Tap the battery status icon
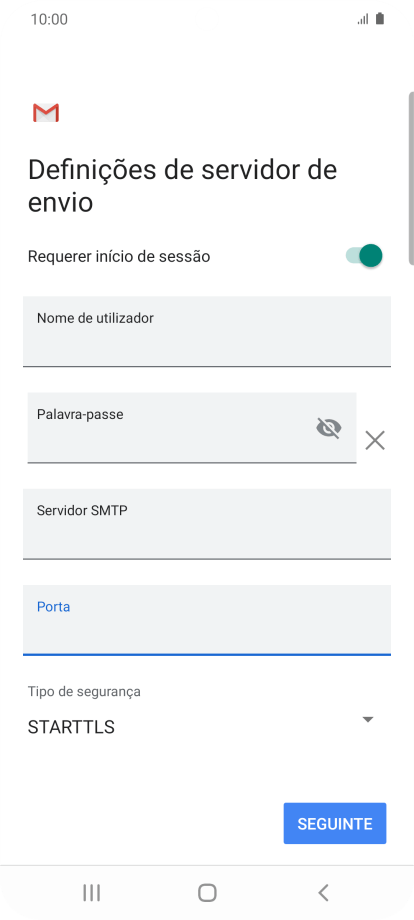The width and height of the screenshot is (414, 920). 380,19
